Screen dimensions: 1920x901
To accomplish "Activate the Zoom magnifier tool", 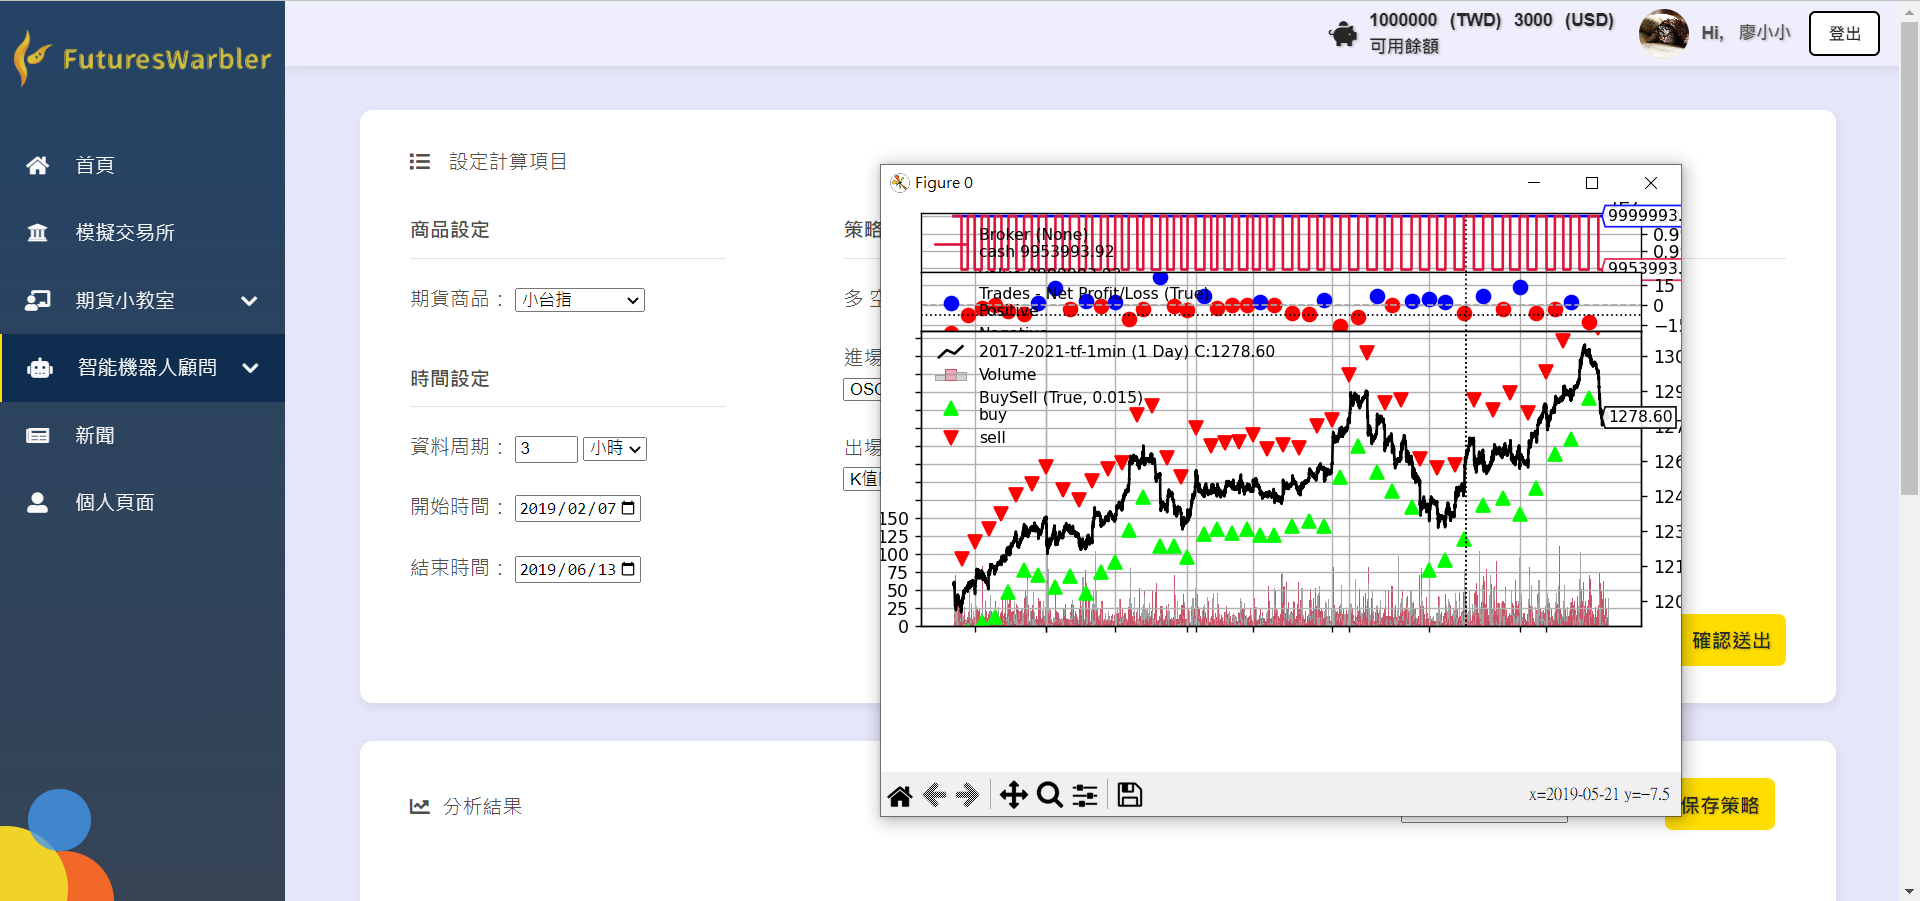I will tap(1049, 796).
